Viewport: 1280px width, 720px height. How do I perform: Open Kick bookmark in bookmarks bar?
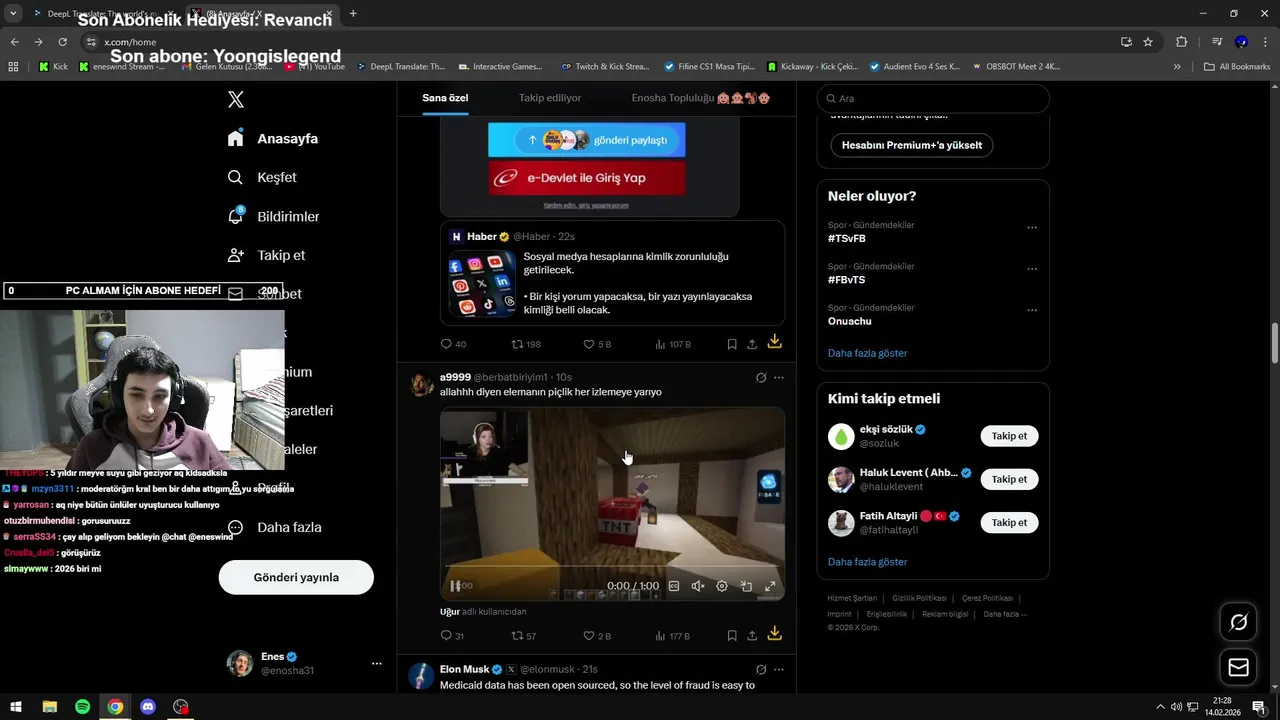tap(53, 67)
